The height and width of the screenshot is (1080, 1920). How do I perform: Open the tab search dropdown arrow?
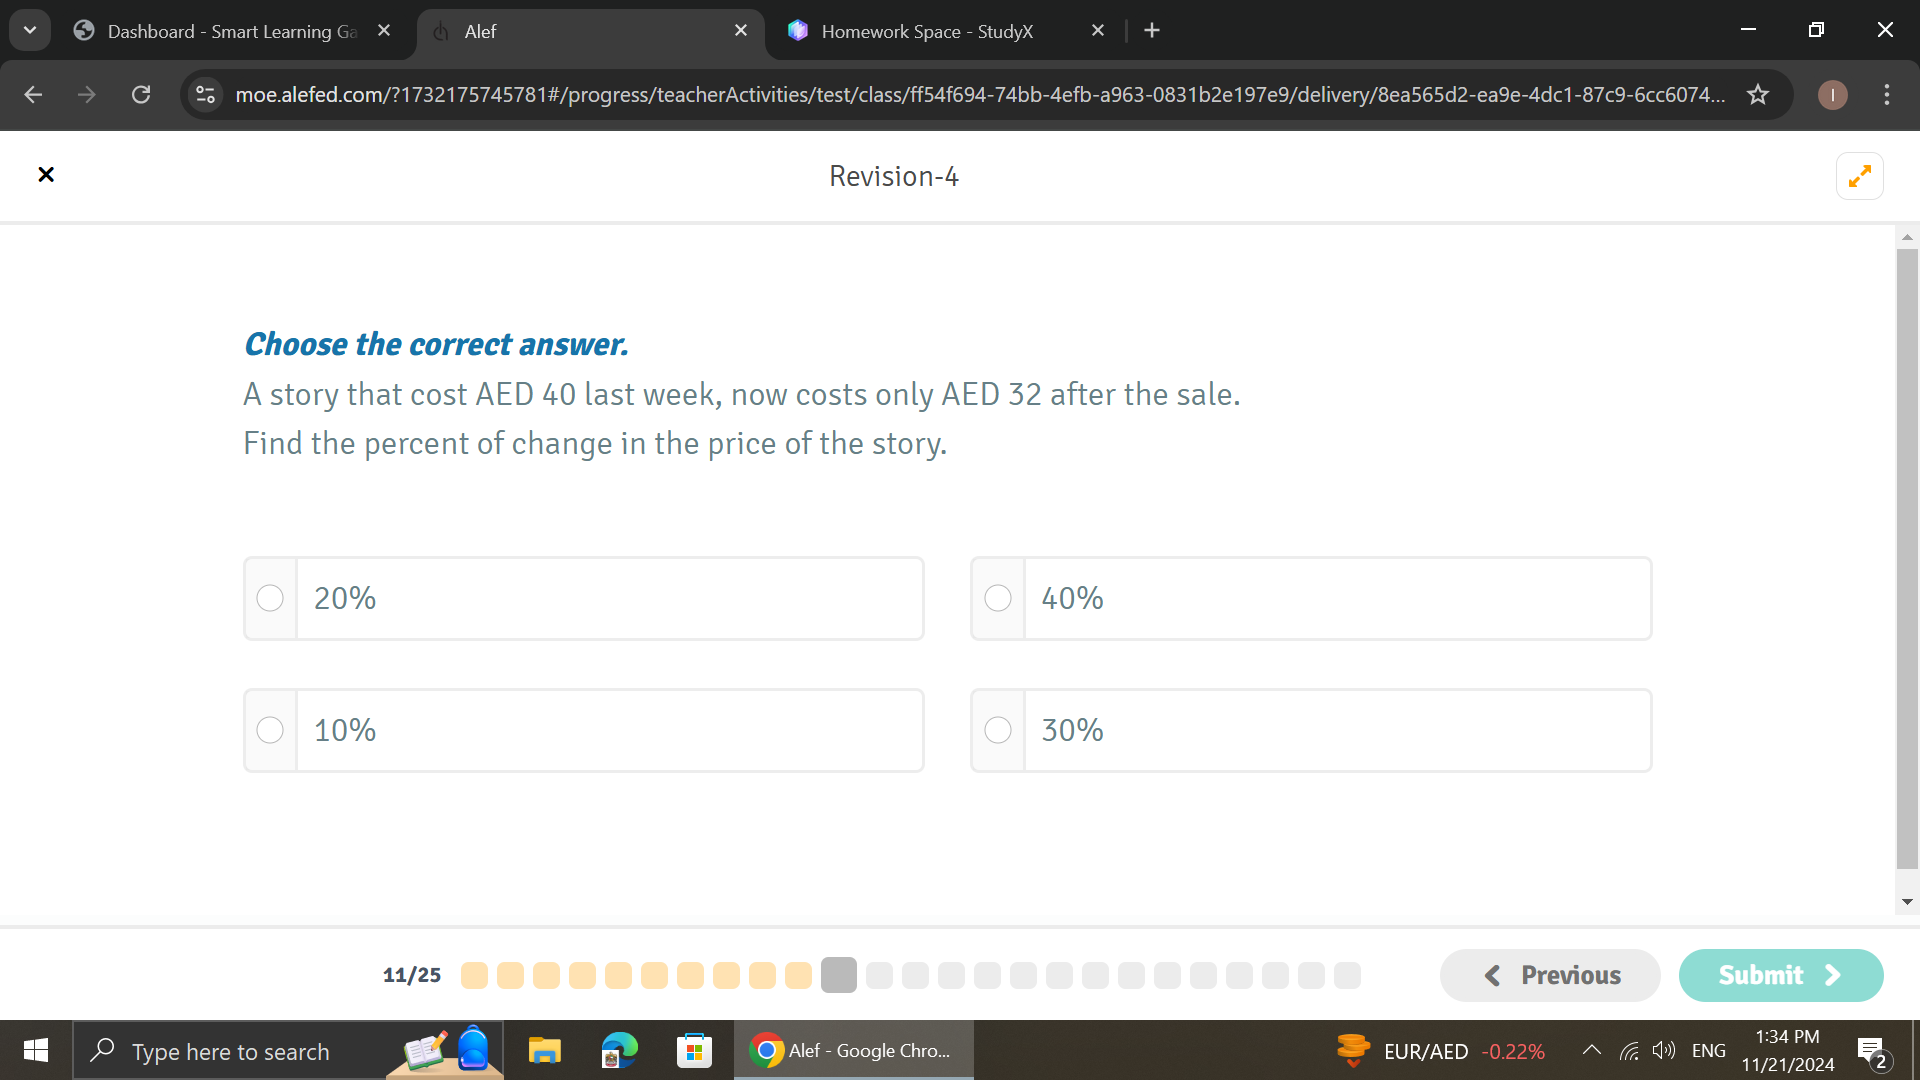(30, 30)
